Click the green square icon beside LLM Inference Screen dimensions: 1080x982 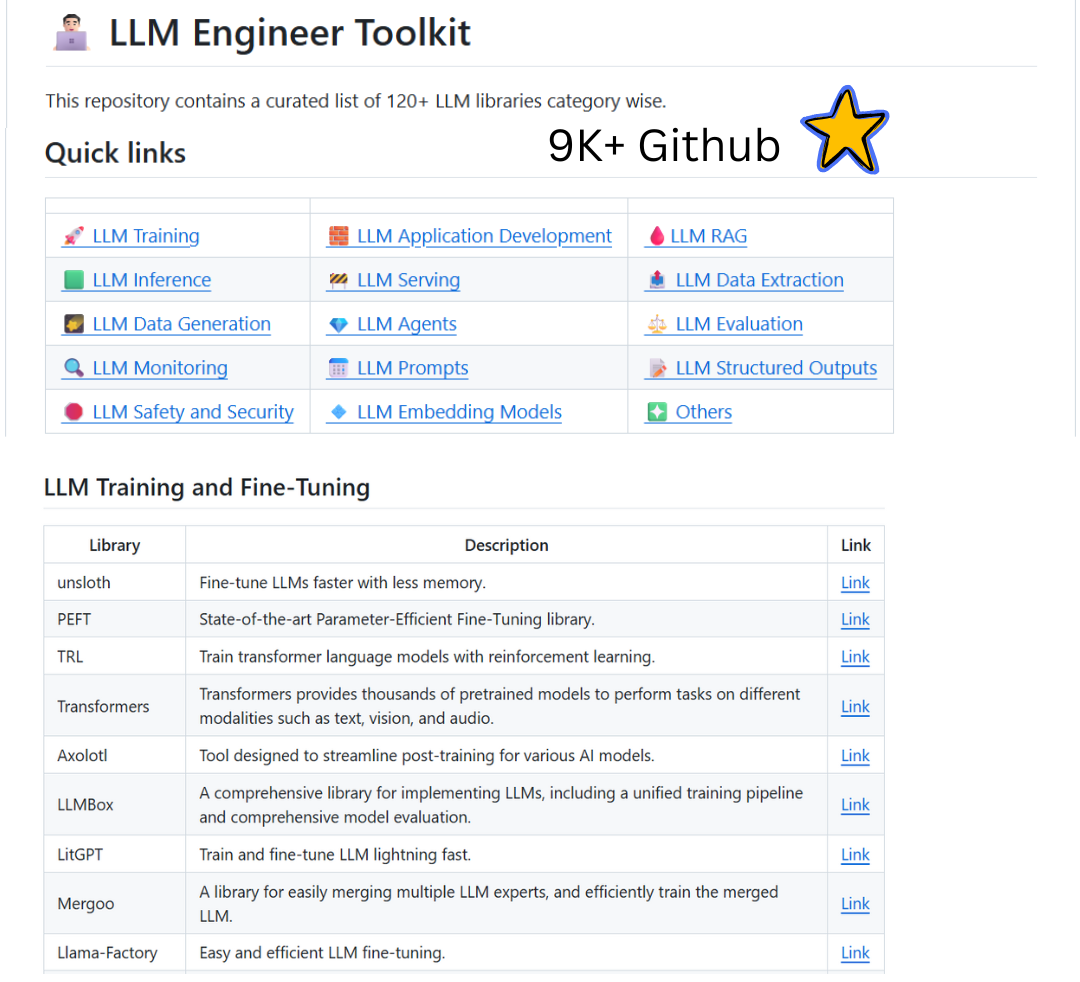click(74, 280)
